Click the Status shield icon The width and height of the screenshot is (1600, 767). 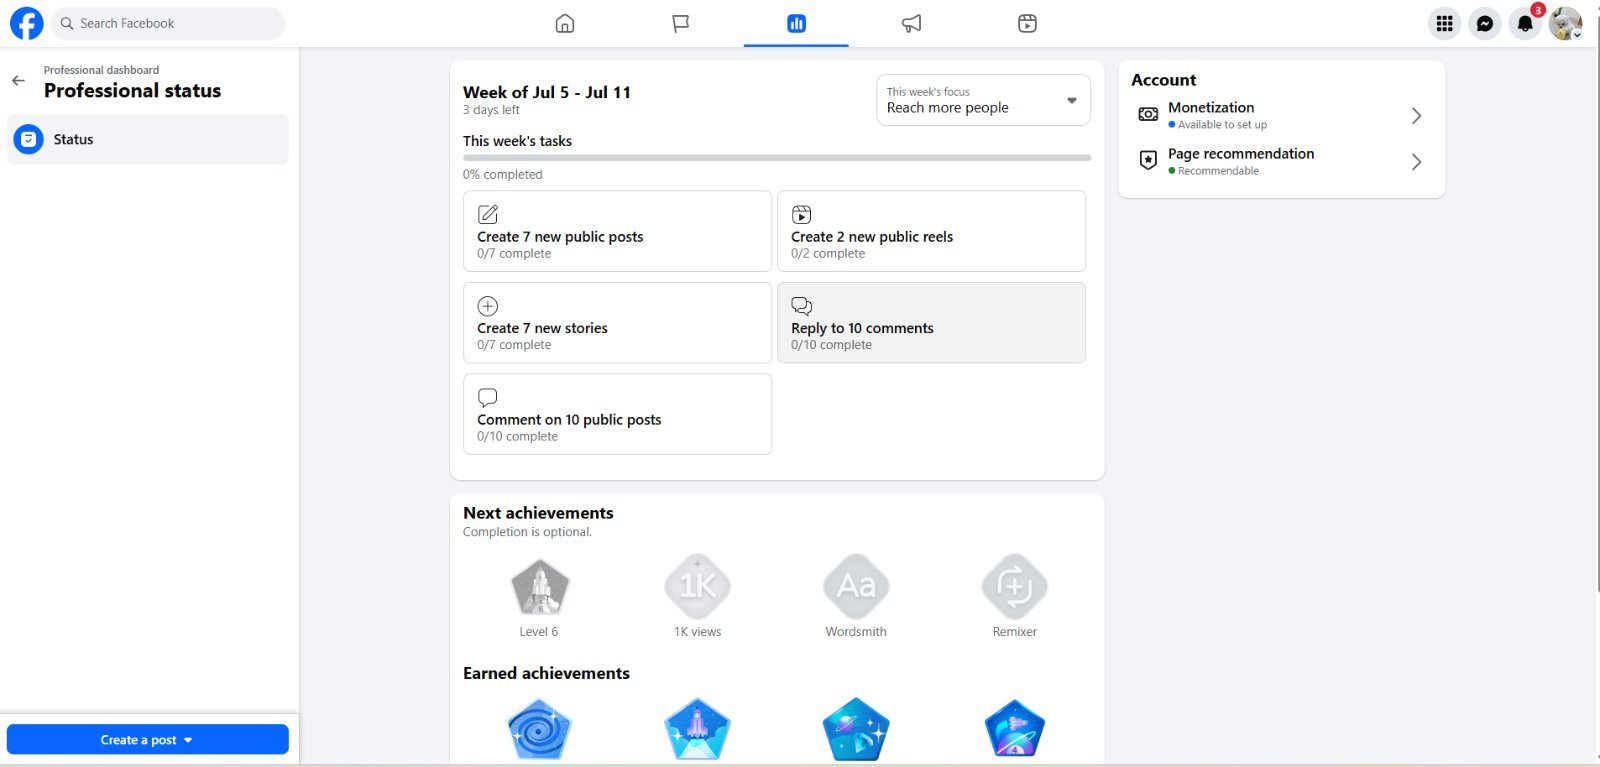coord(28,139)
